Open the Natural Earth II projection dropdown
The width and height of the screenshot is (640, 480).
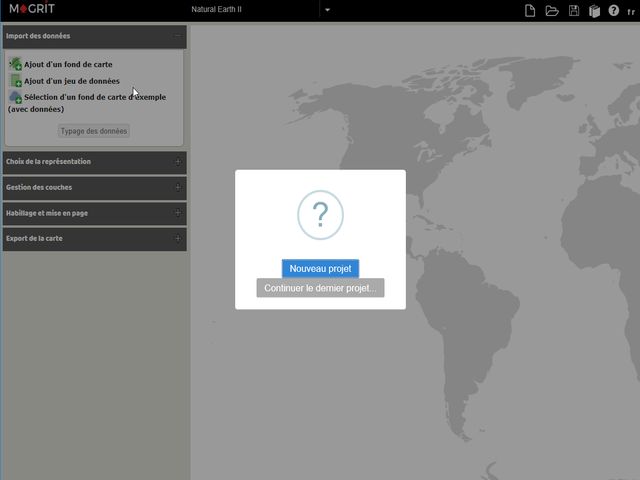click(327, 10)
